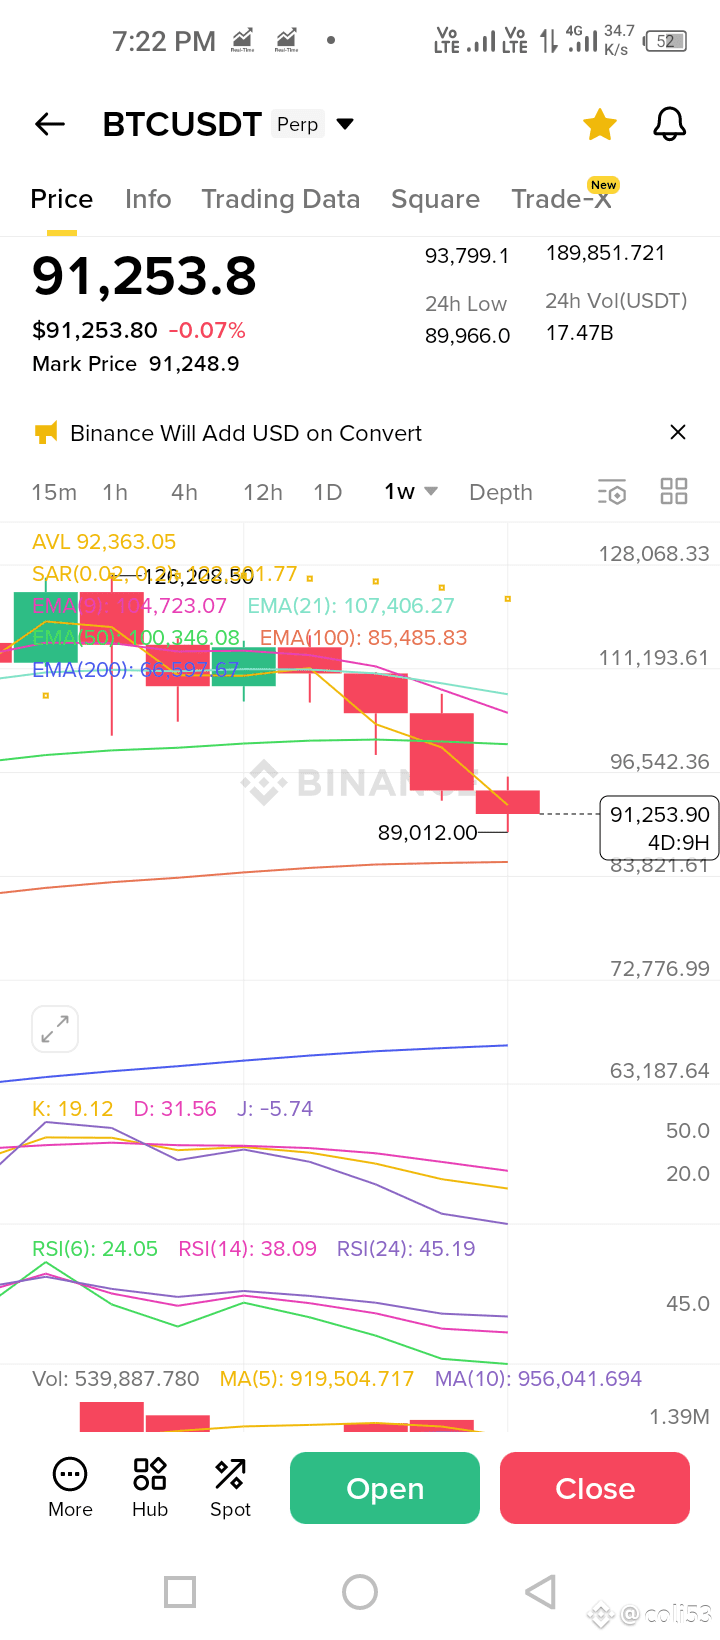Tap the Android home circle button
The width and height of the screenshot is (720, 1640).
pos(360,1591)
